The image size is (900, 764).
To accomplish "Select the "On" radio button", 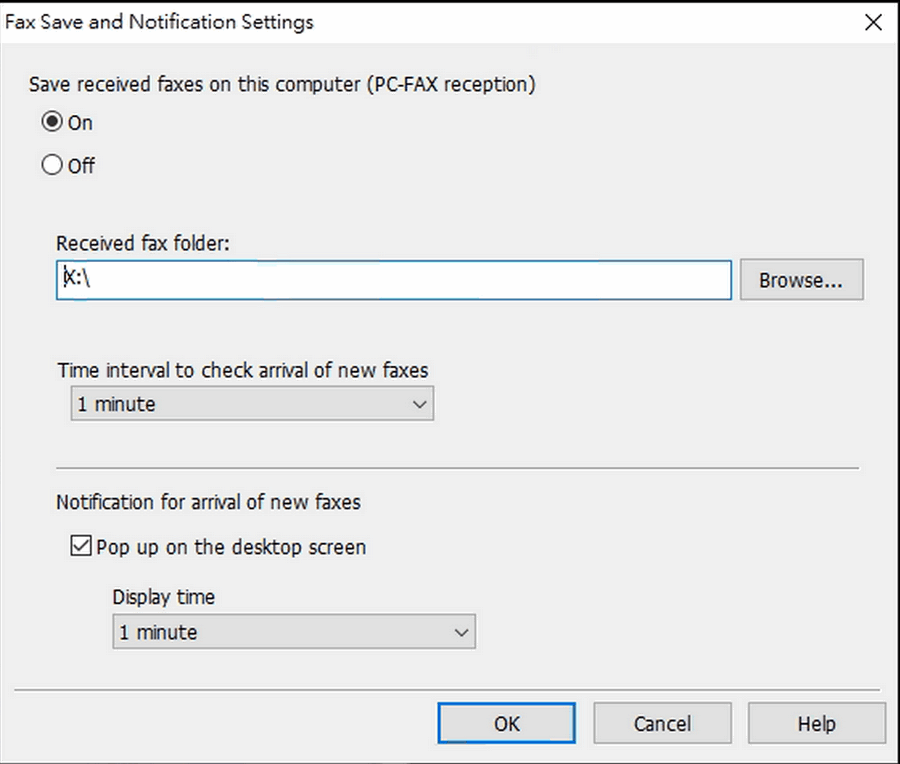I will 51,123.
